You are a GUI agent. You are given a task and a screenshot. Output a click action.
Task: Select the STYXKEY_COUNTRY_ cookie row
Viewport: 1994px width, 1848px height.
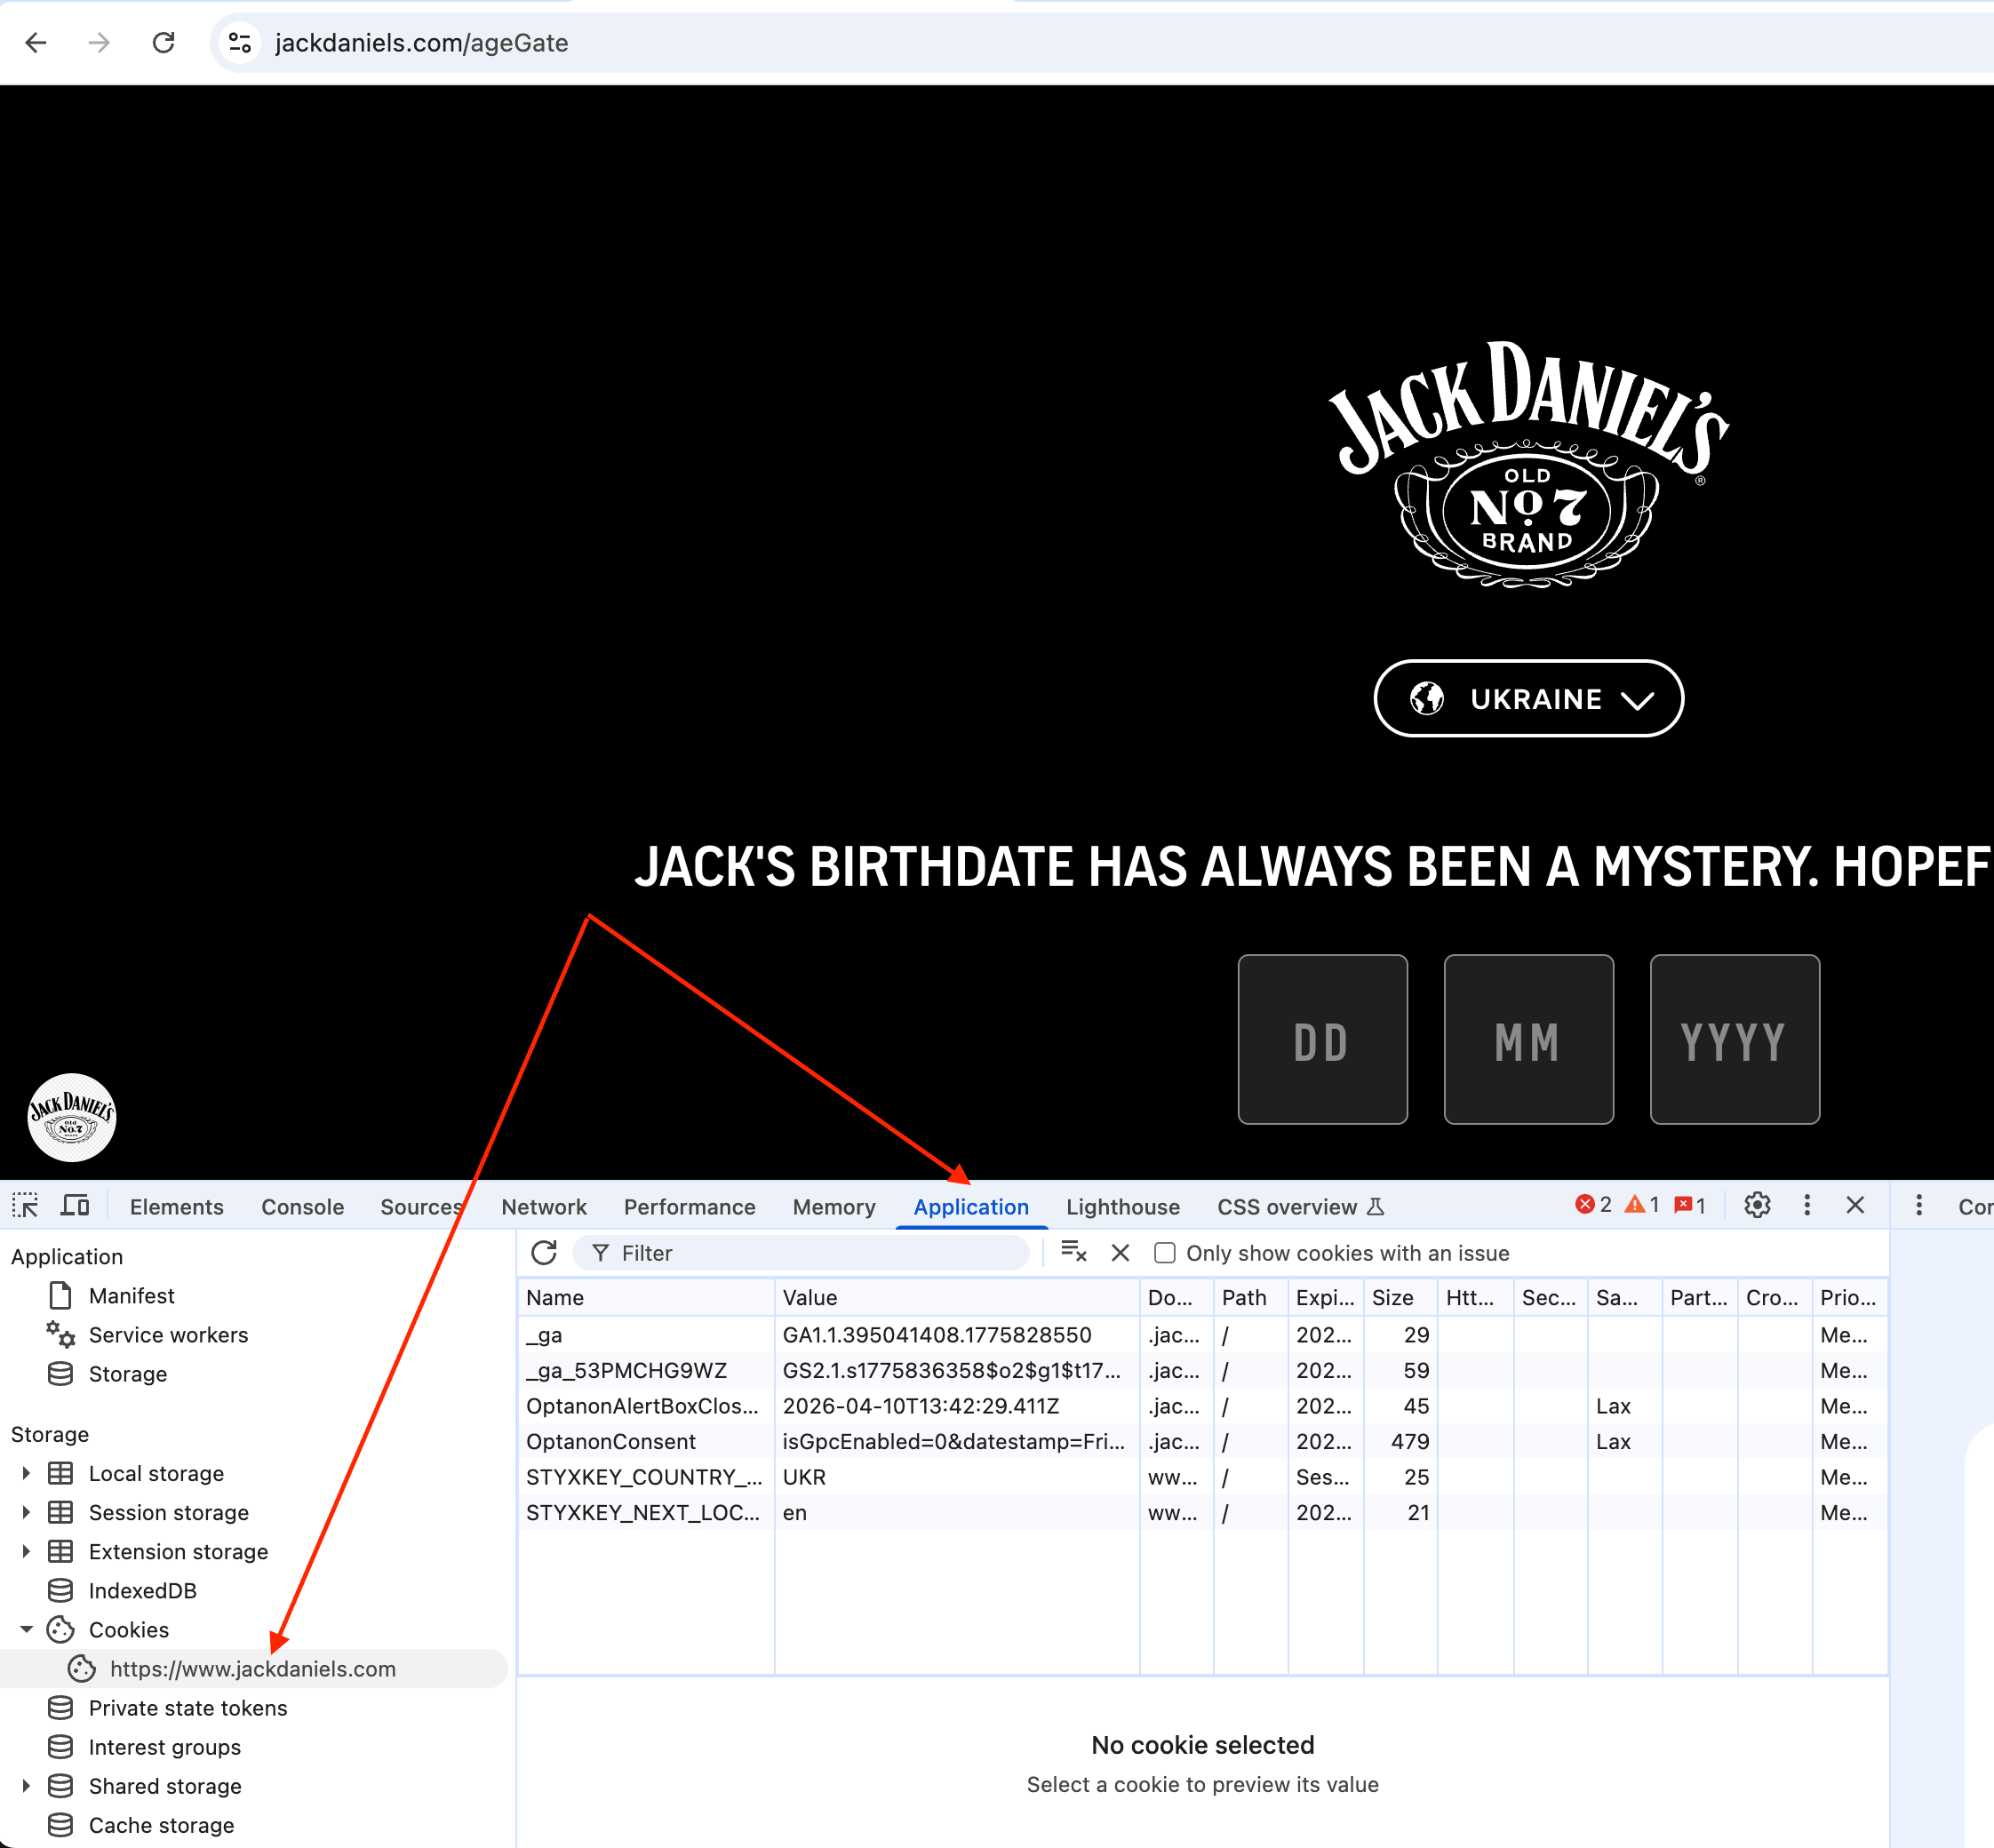tap(1203, 1476)
